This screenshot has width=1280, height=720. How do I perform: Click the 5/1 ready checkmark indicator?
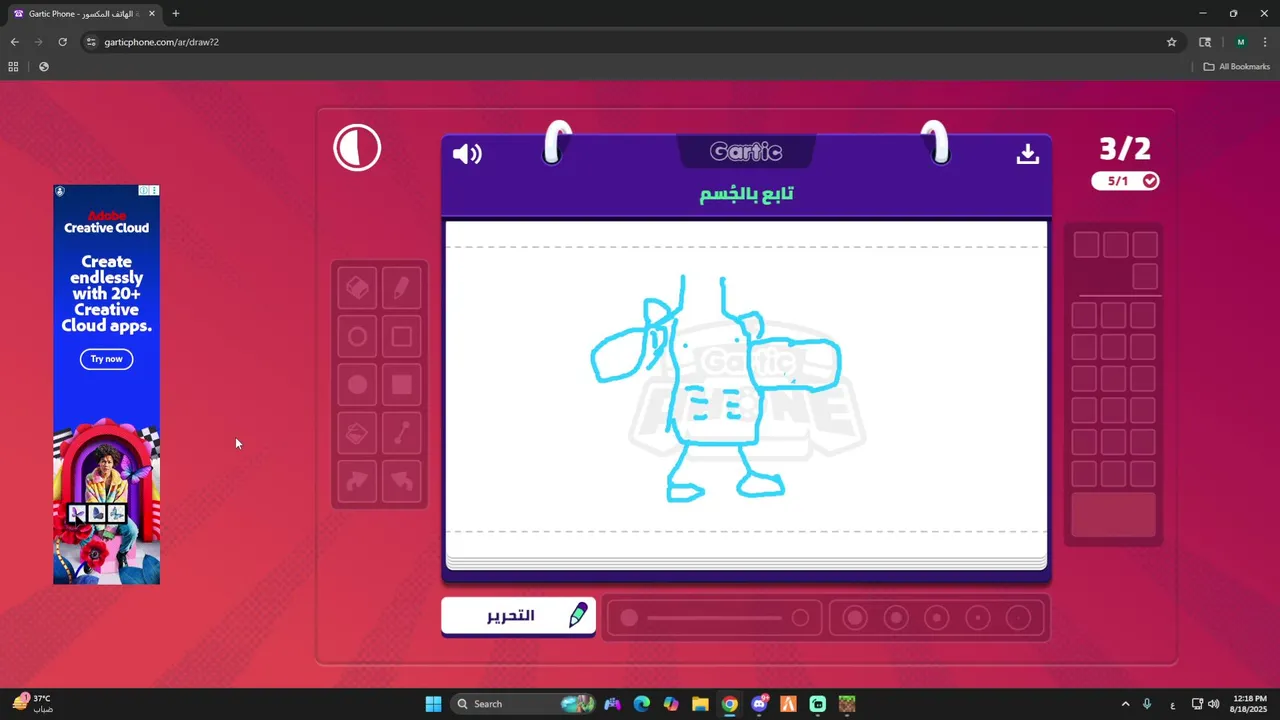[x=1125, y=181]
